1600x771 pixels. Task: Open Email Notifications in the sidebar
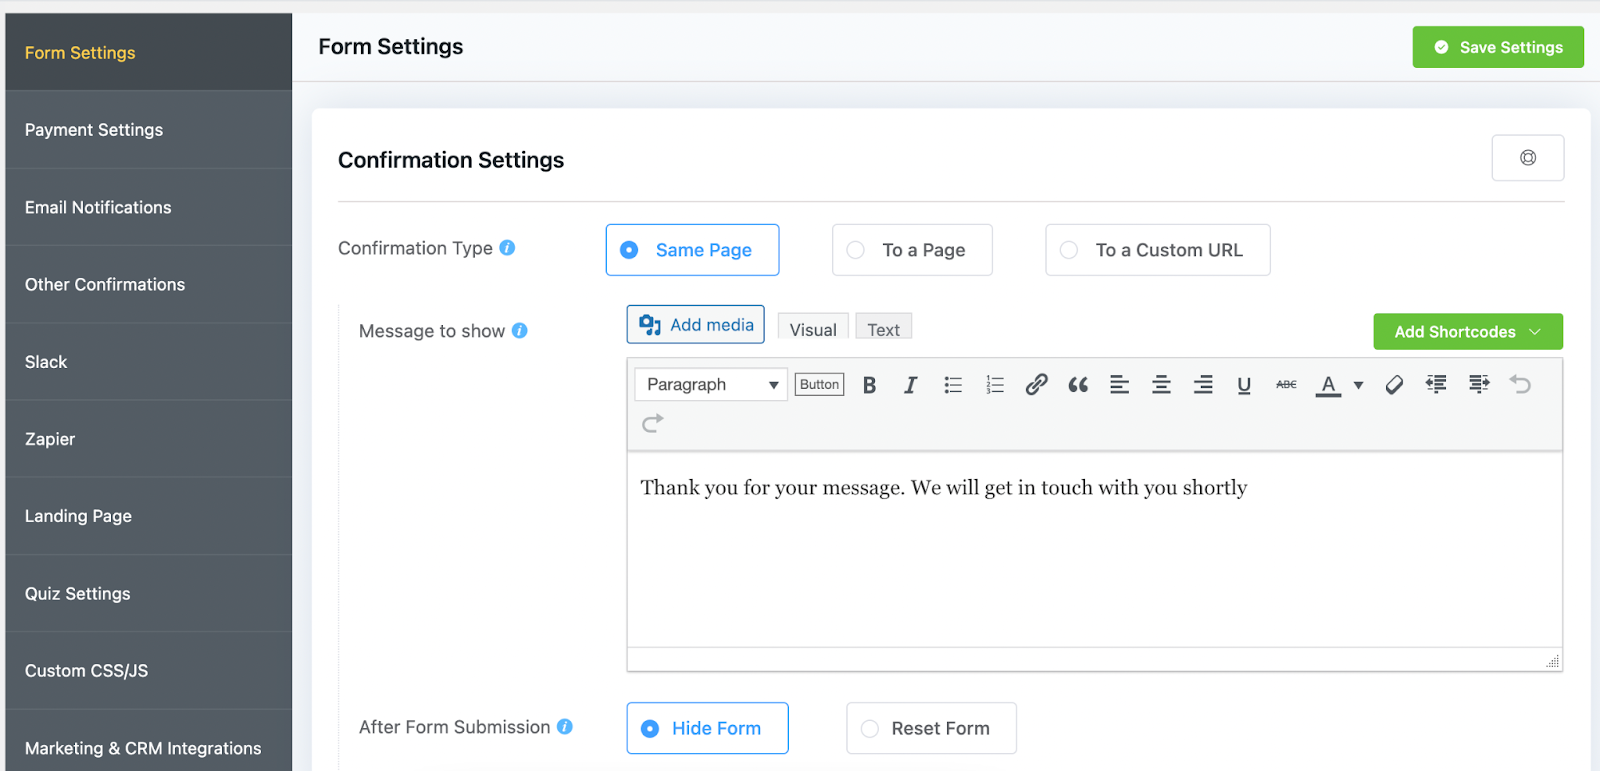point(98,207)
